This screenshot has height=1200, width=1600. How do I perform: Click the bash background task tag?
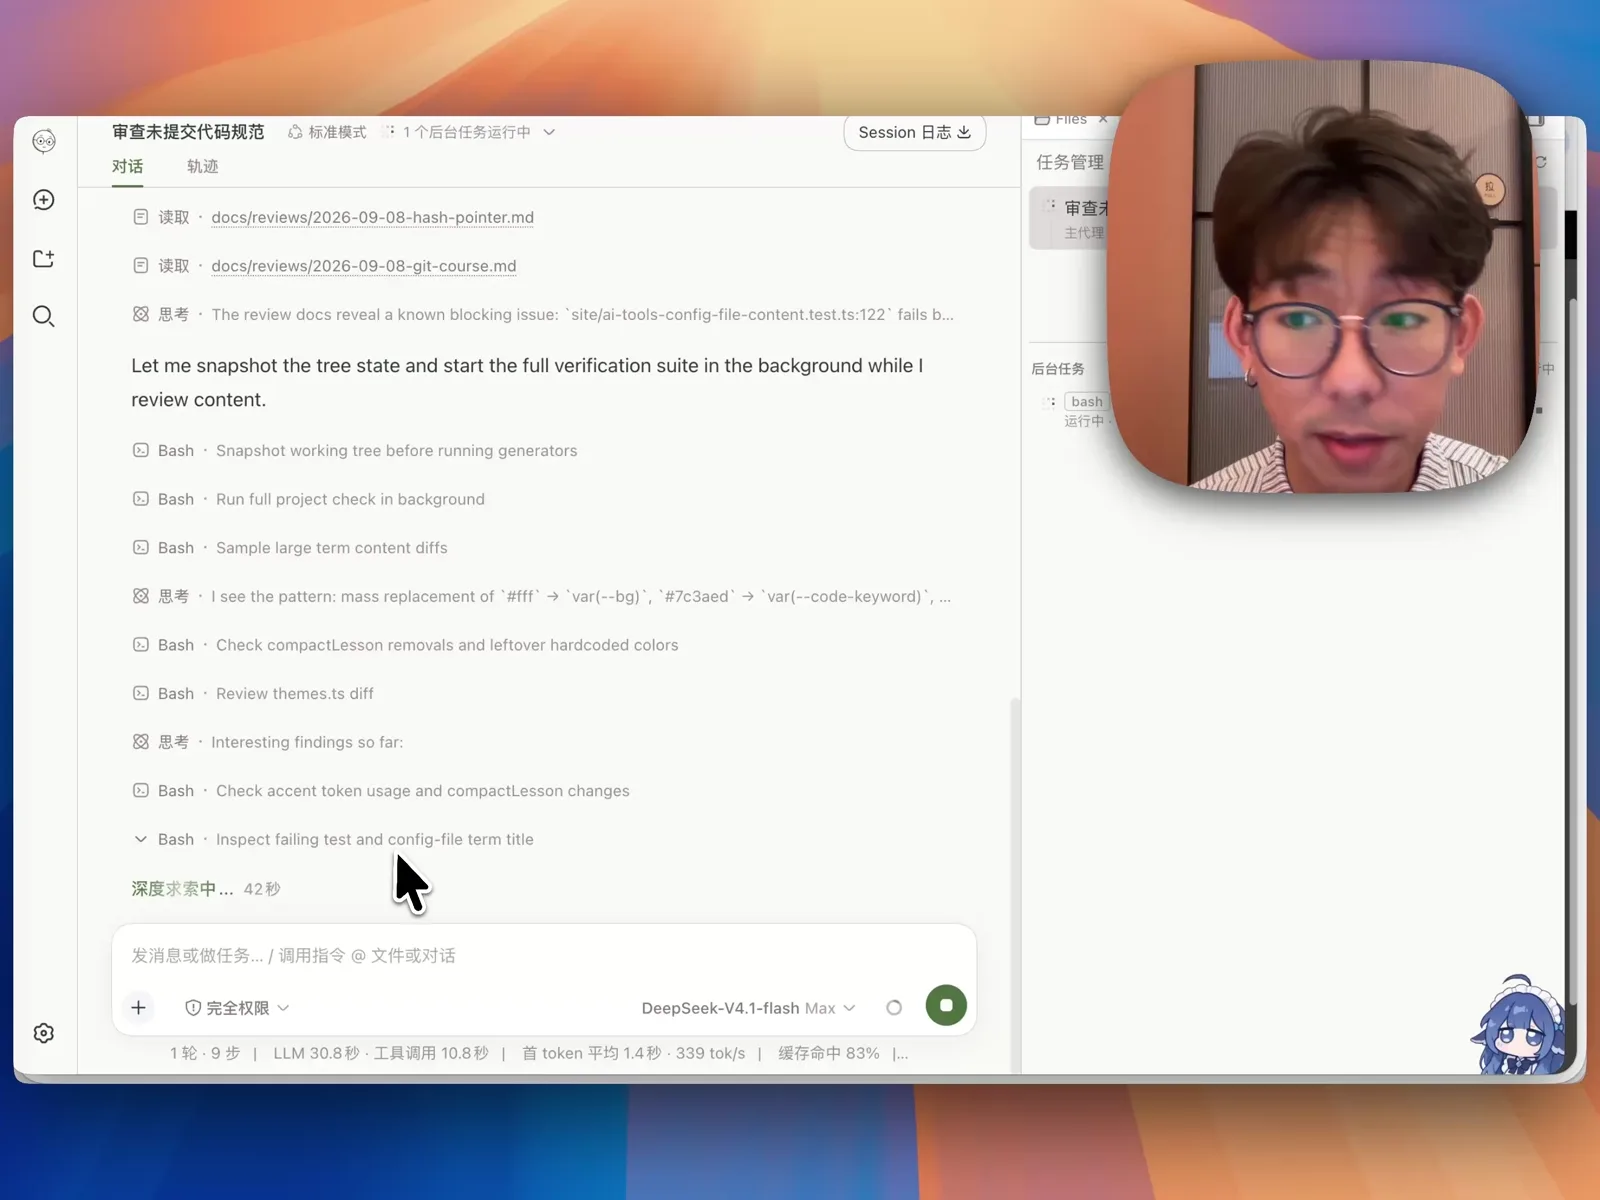point(1086,402)
